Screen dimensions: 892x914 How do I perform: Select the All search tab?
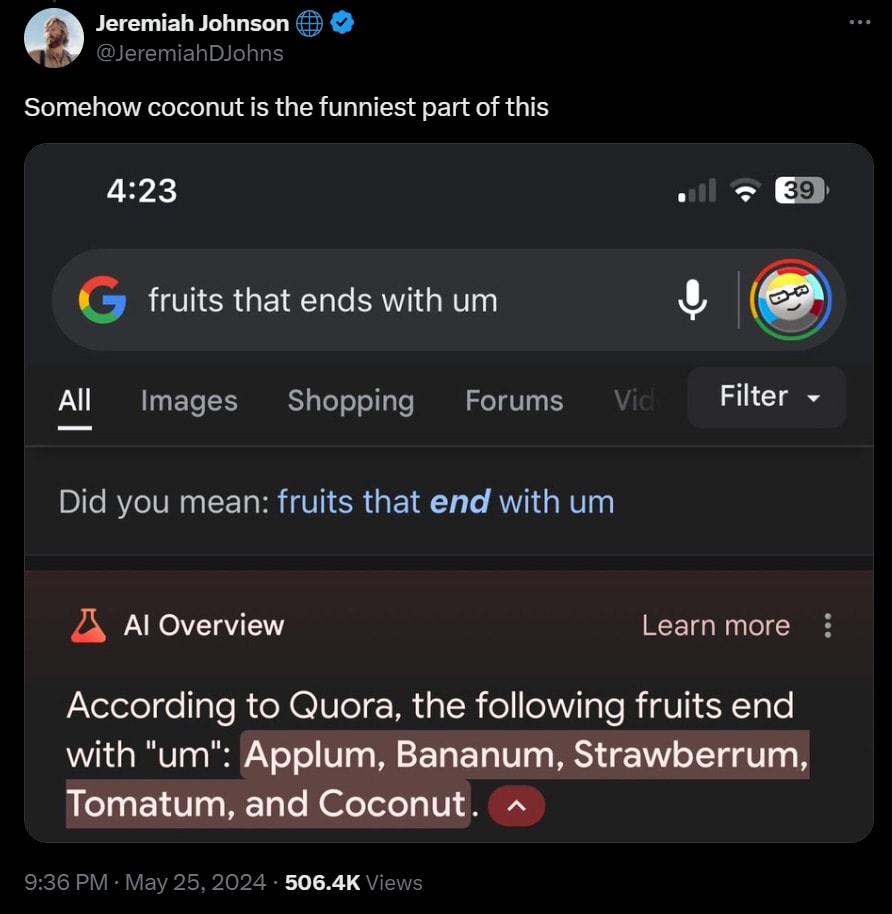point(75,401)
